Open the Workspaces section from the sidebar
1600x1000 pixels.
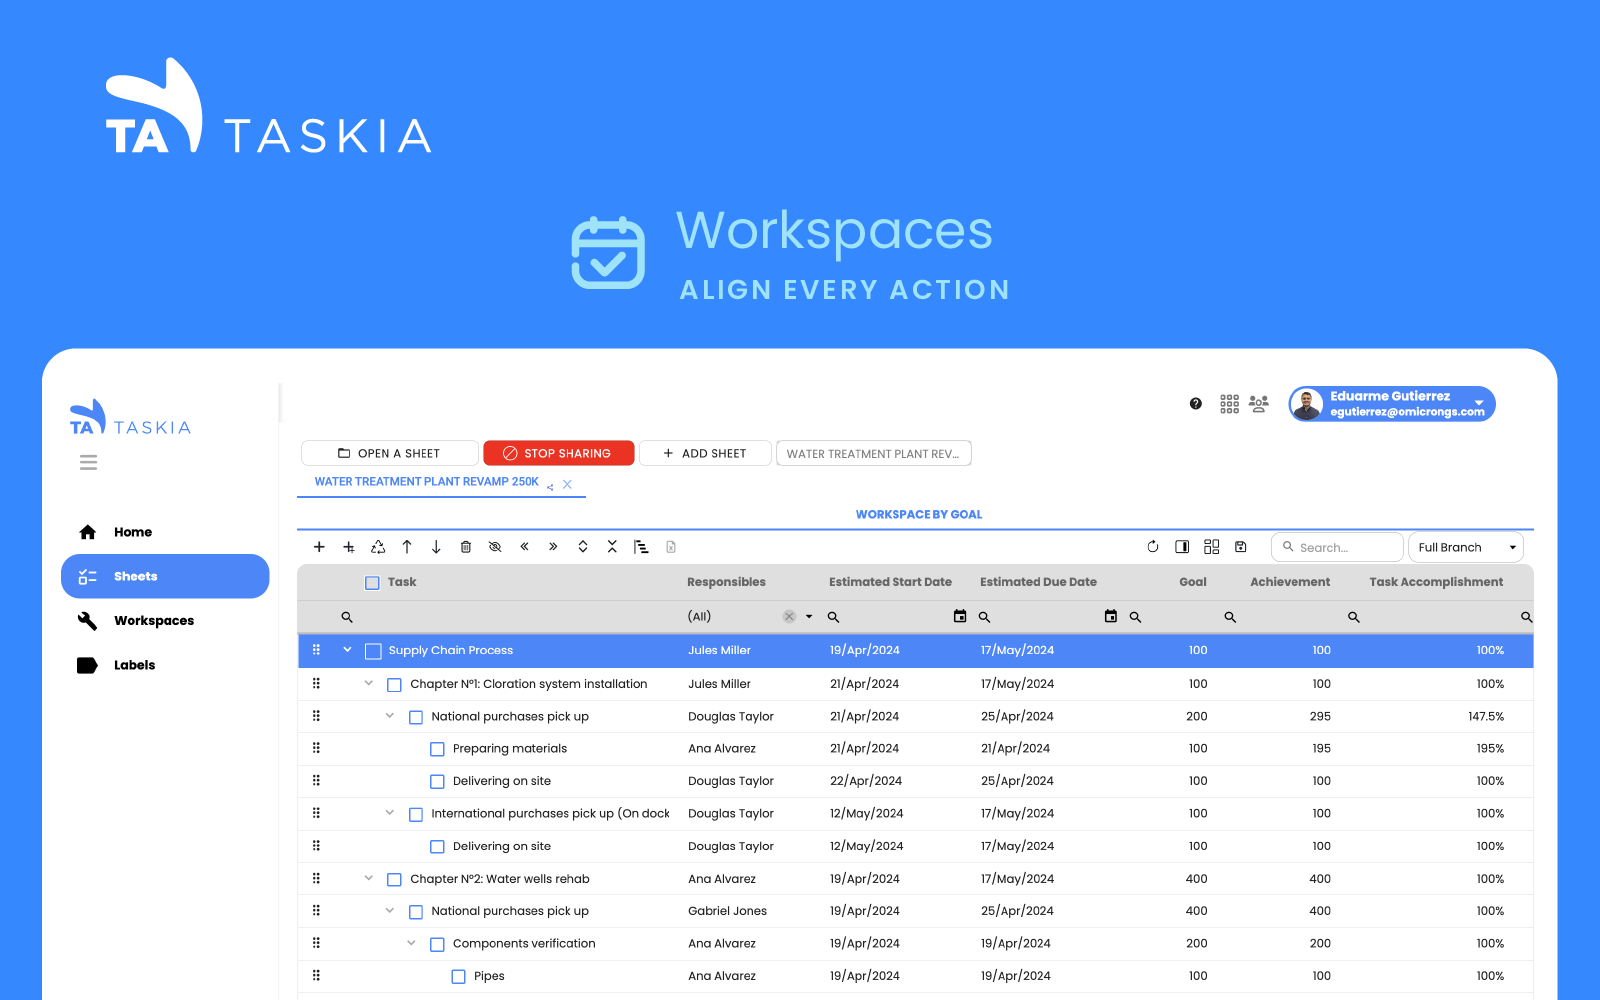[x=154, y=620]
